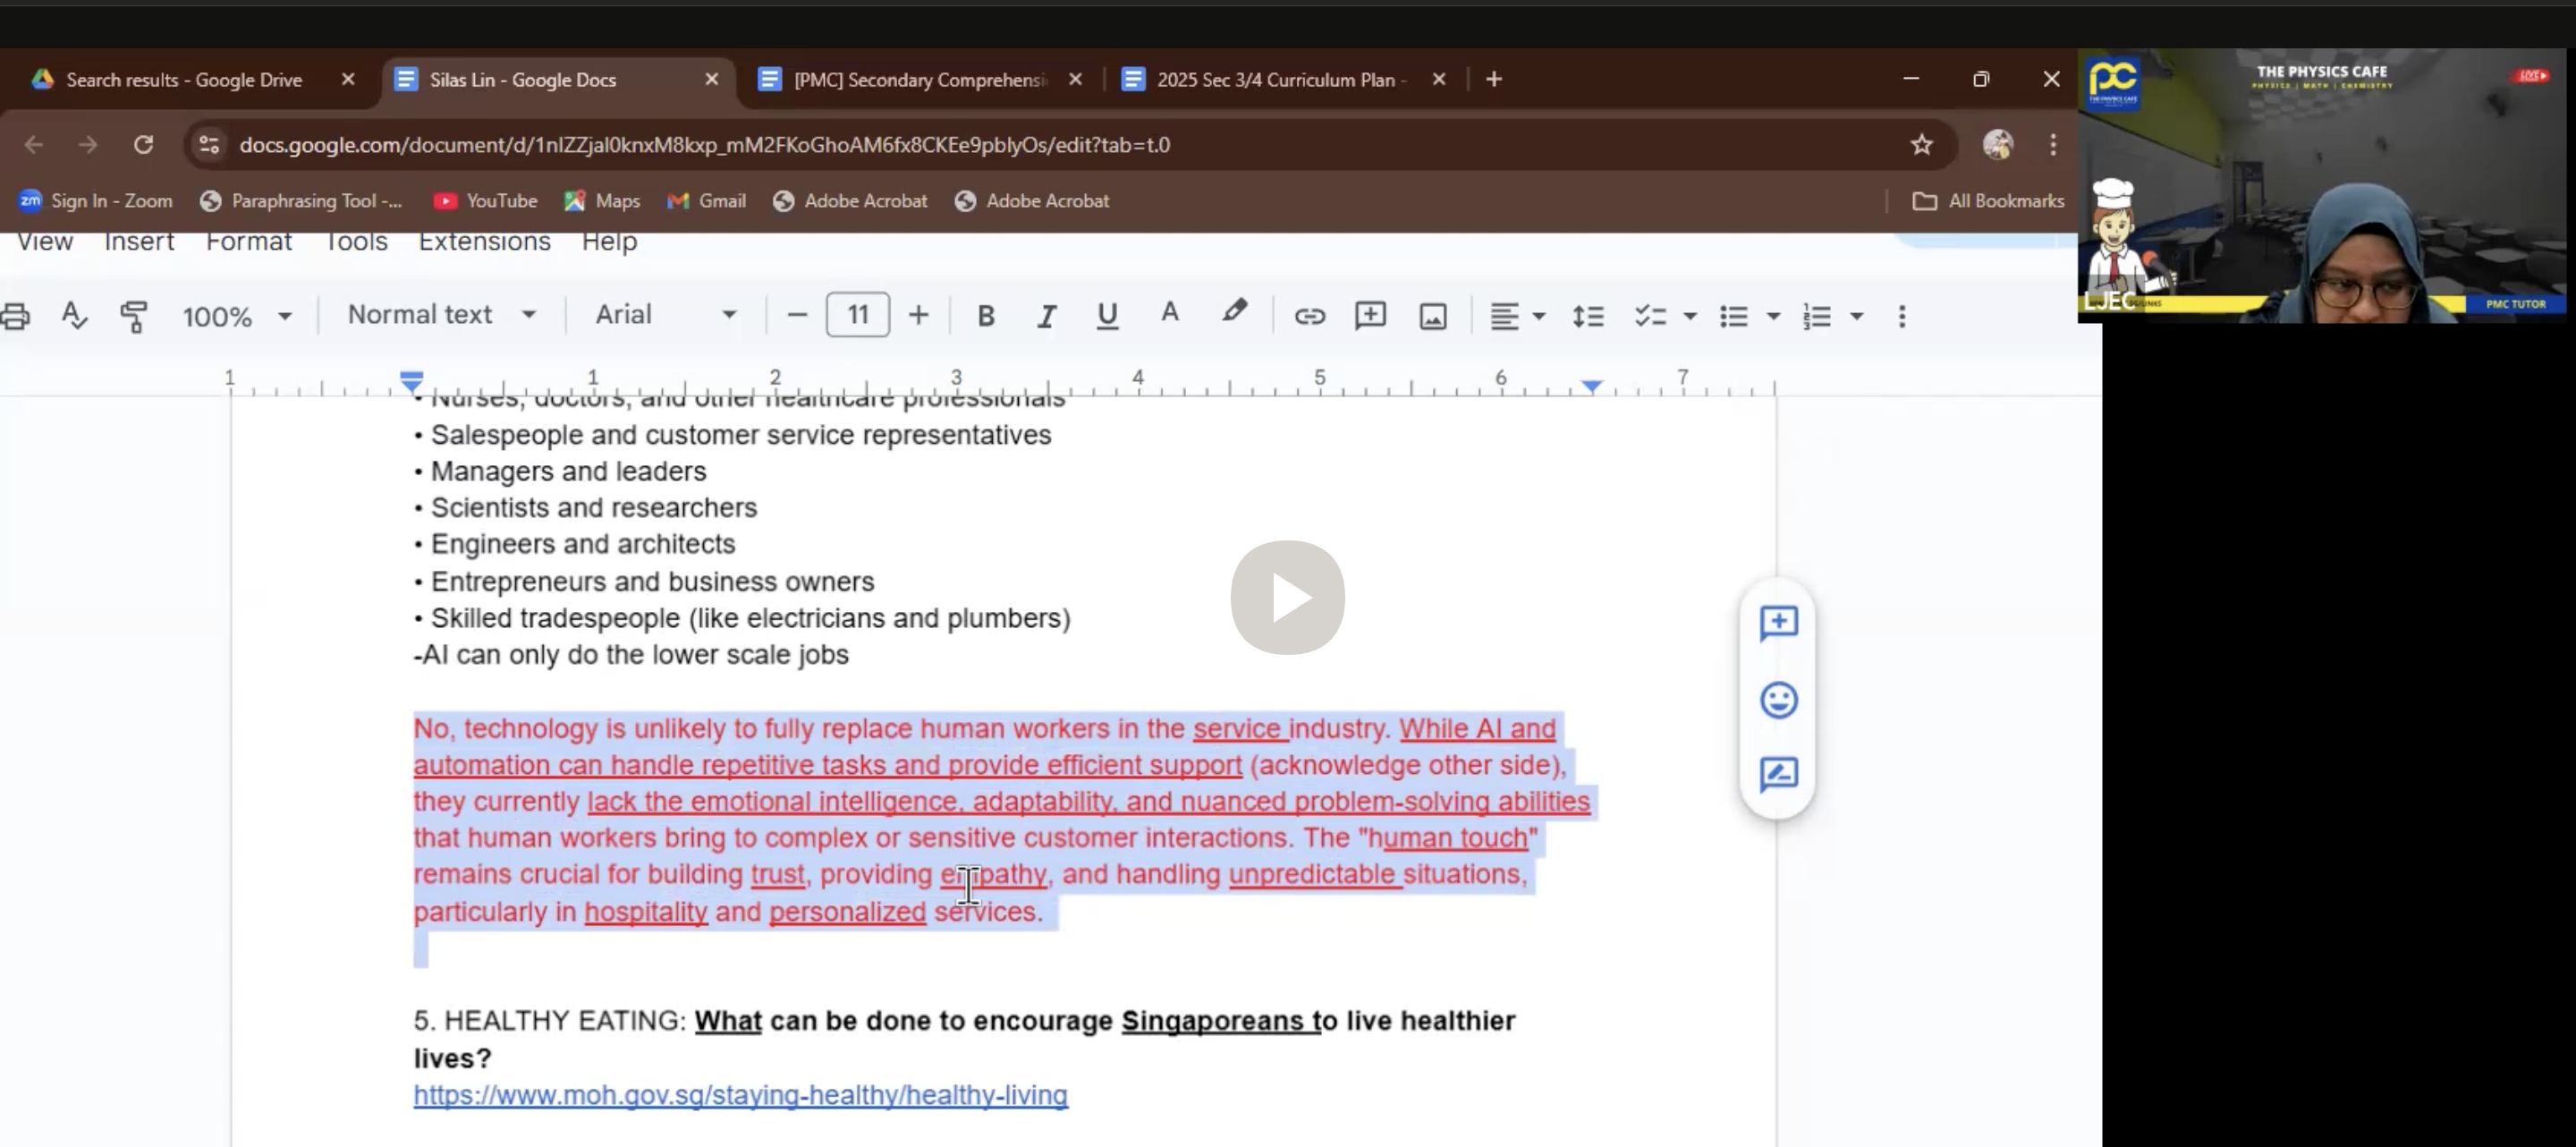Open the highlight color pen tool
Image resolution: width=2576 pixels, height=1147 pixels.
(x=1234, y=312)
